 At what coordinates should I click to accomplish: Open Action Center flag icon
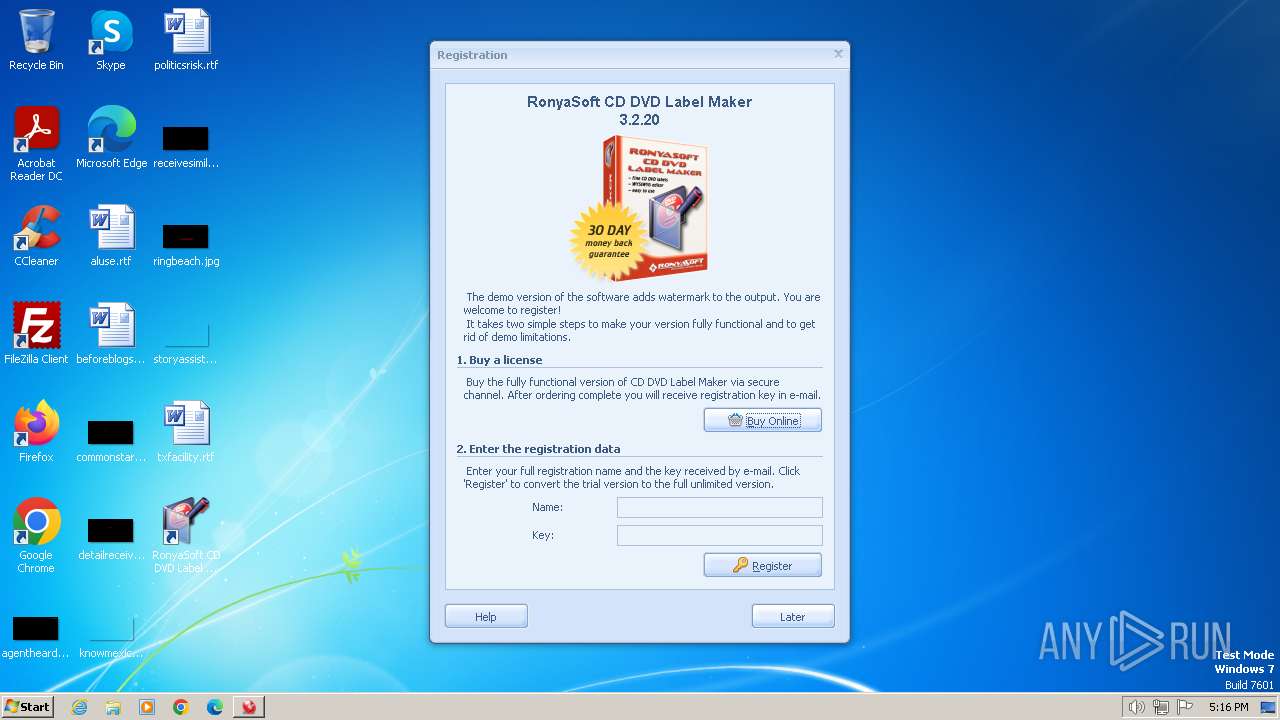(x=1186, y=707)
